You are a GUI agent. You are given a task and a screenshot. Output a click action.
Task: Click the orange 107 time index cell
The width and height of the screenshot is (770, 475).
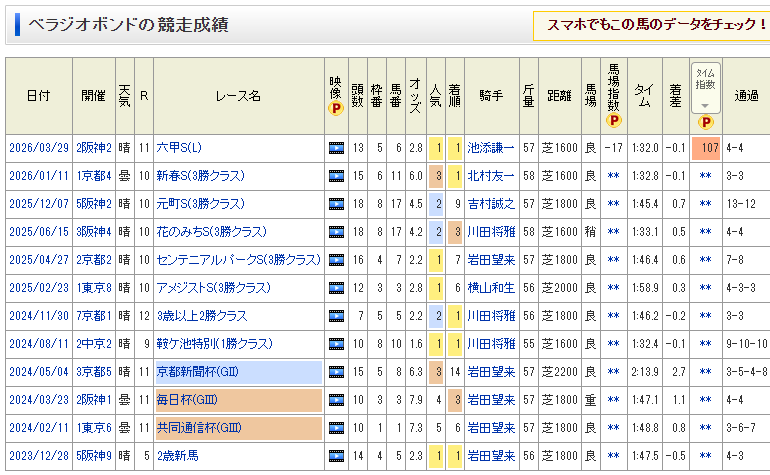point(705,148)
